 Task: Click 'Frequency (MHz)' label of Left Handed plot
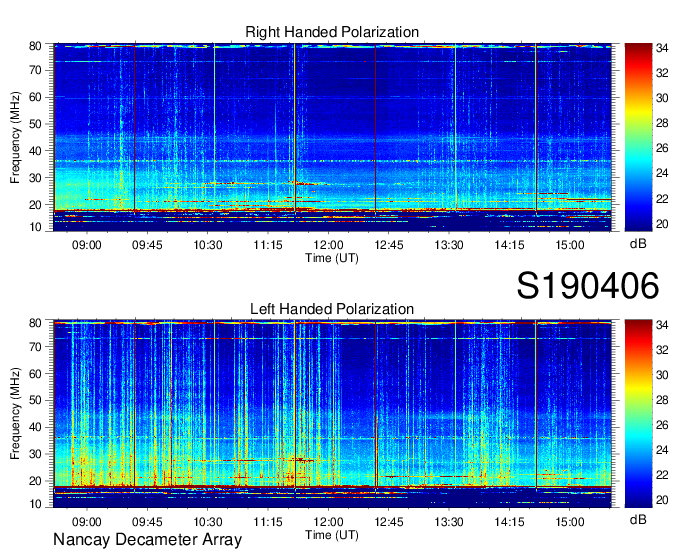pyautogui.click(x=15, y=414)
